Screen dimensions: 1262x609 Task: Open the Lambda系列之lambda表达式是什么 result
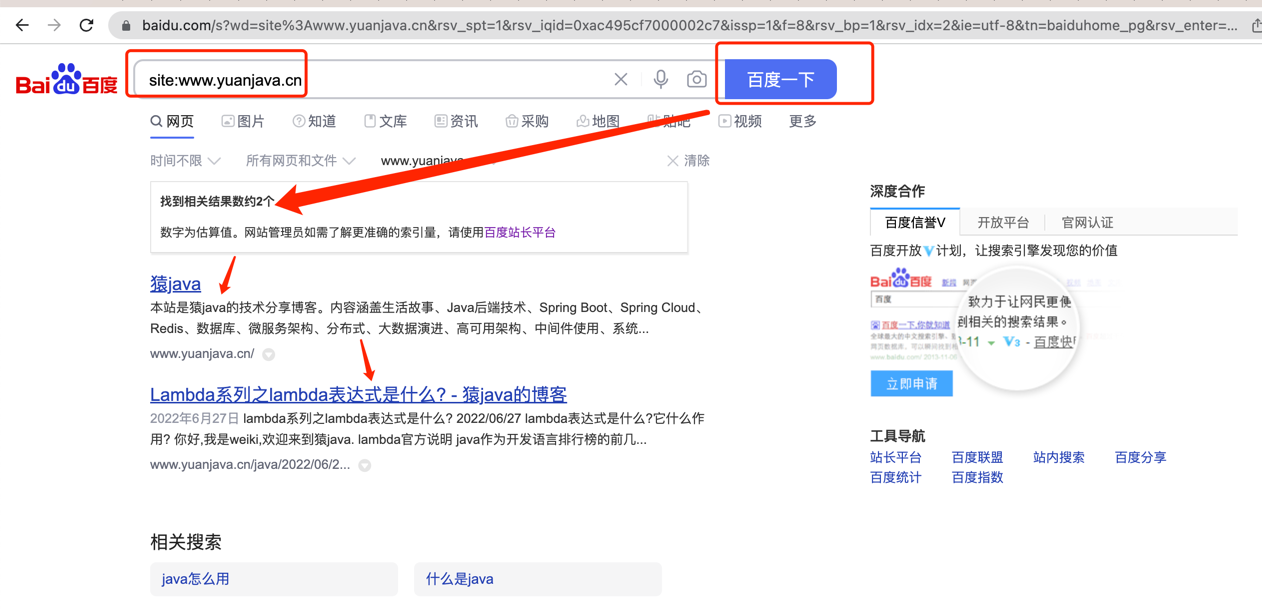click(358, 394)
